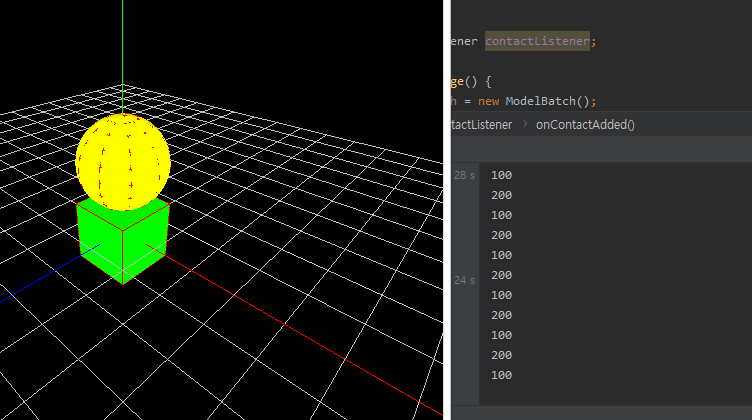Open the tactListener class breadcrumb item
Image resolution: width=752 pixels, height=420 pixels.
[x=482, y=125]
